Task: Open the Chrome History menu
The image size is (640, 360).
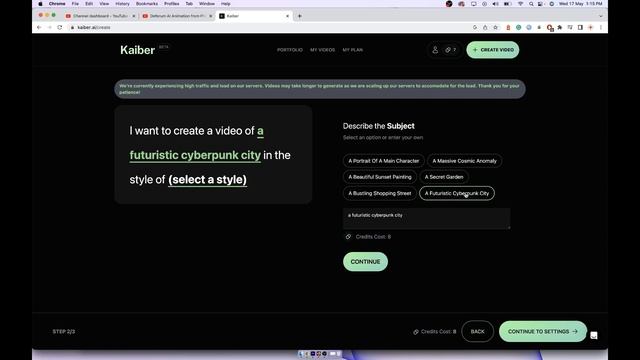Action: click(x=122, y=4)
